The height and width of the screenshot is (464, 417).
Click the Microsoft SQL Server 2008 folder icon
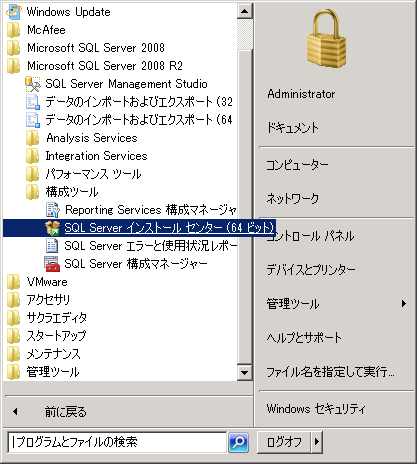14,48
